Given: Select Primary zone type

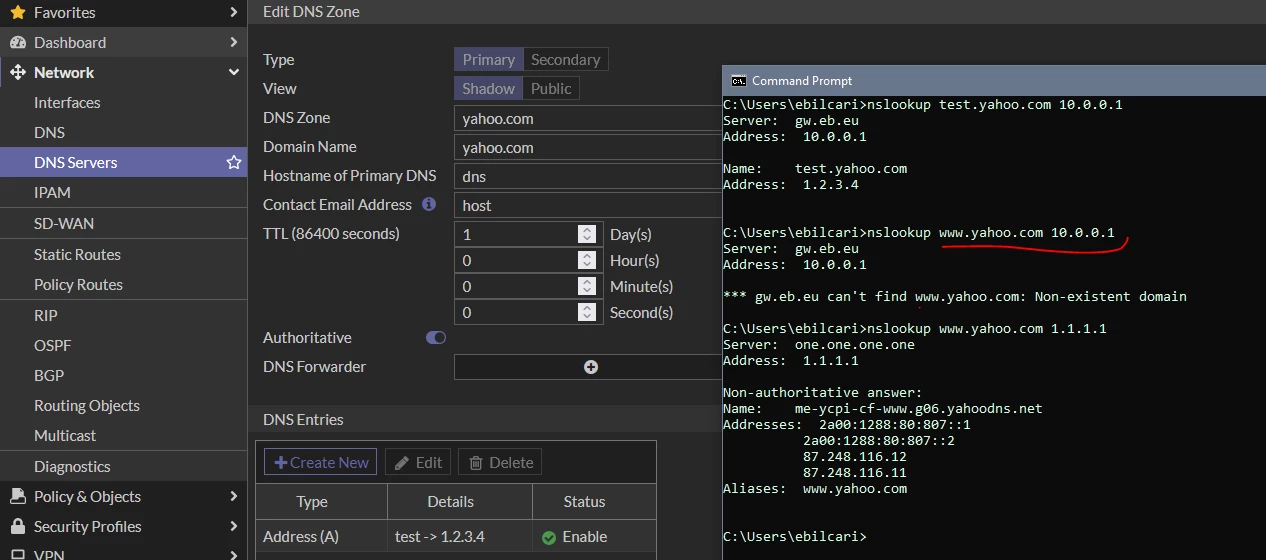Looking at the screenshot, I should (489, 60).
